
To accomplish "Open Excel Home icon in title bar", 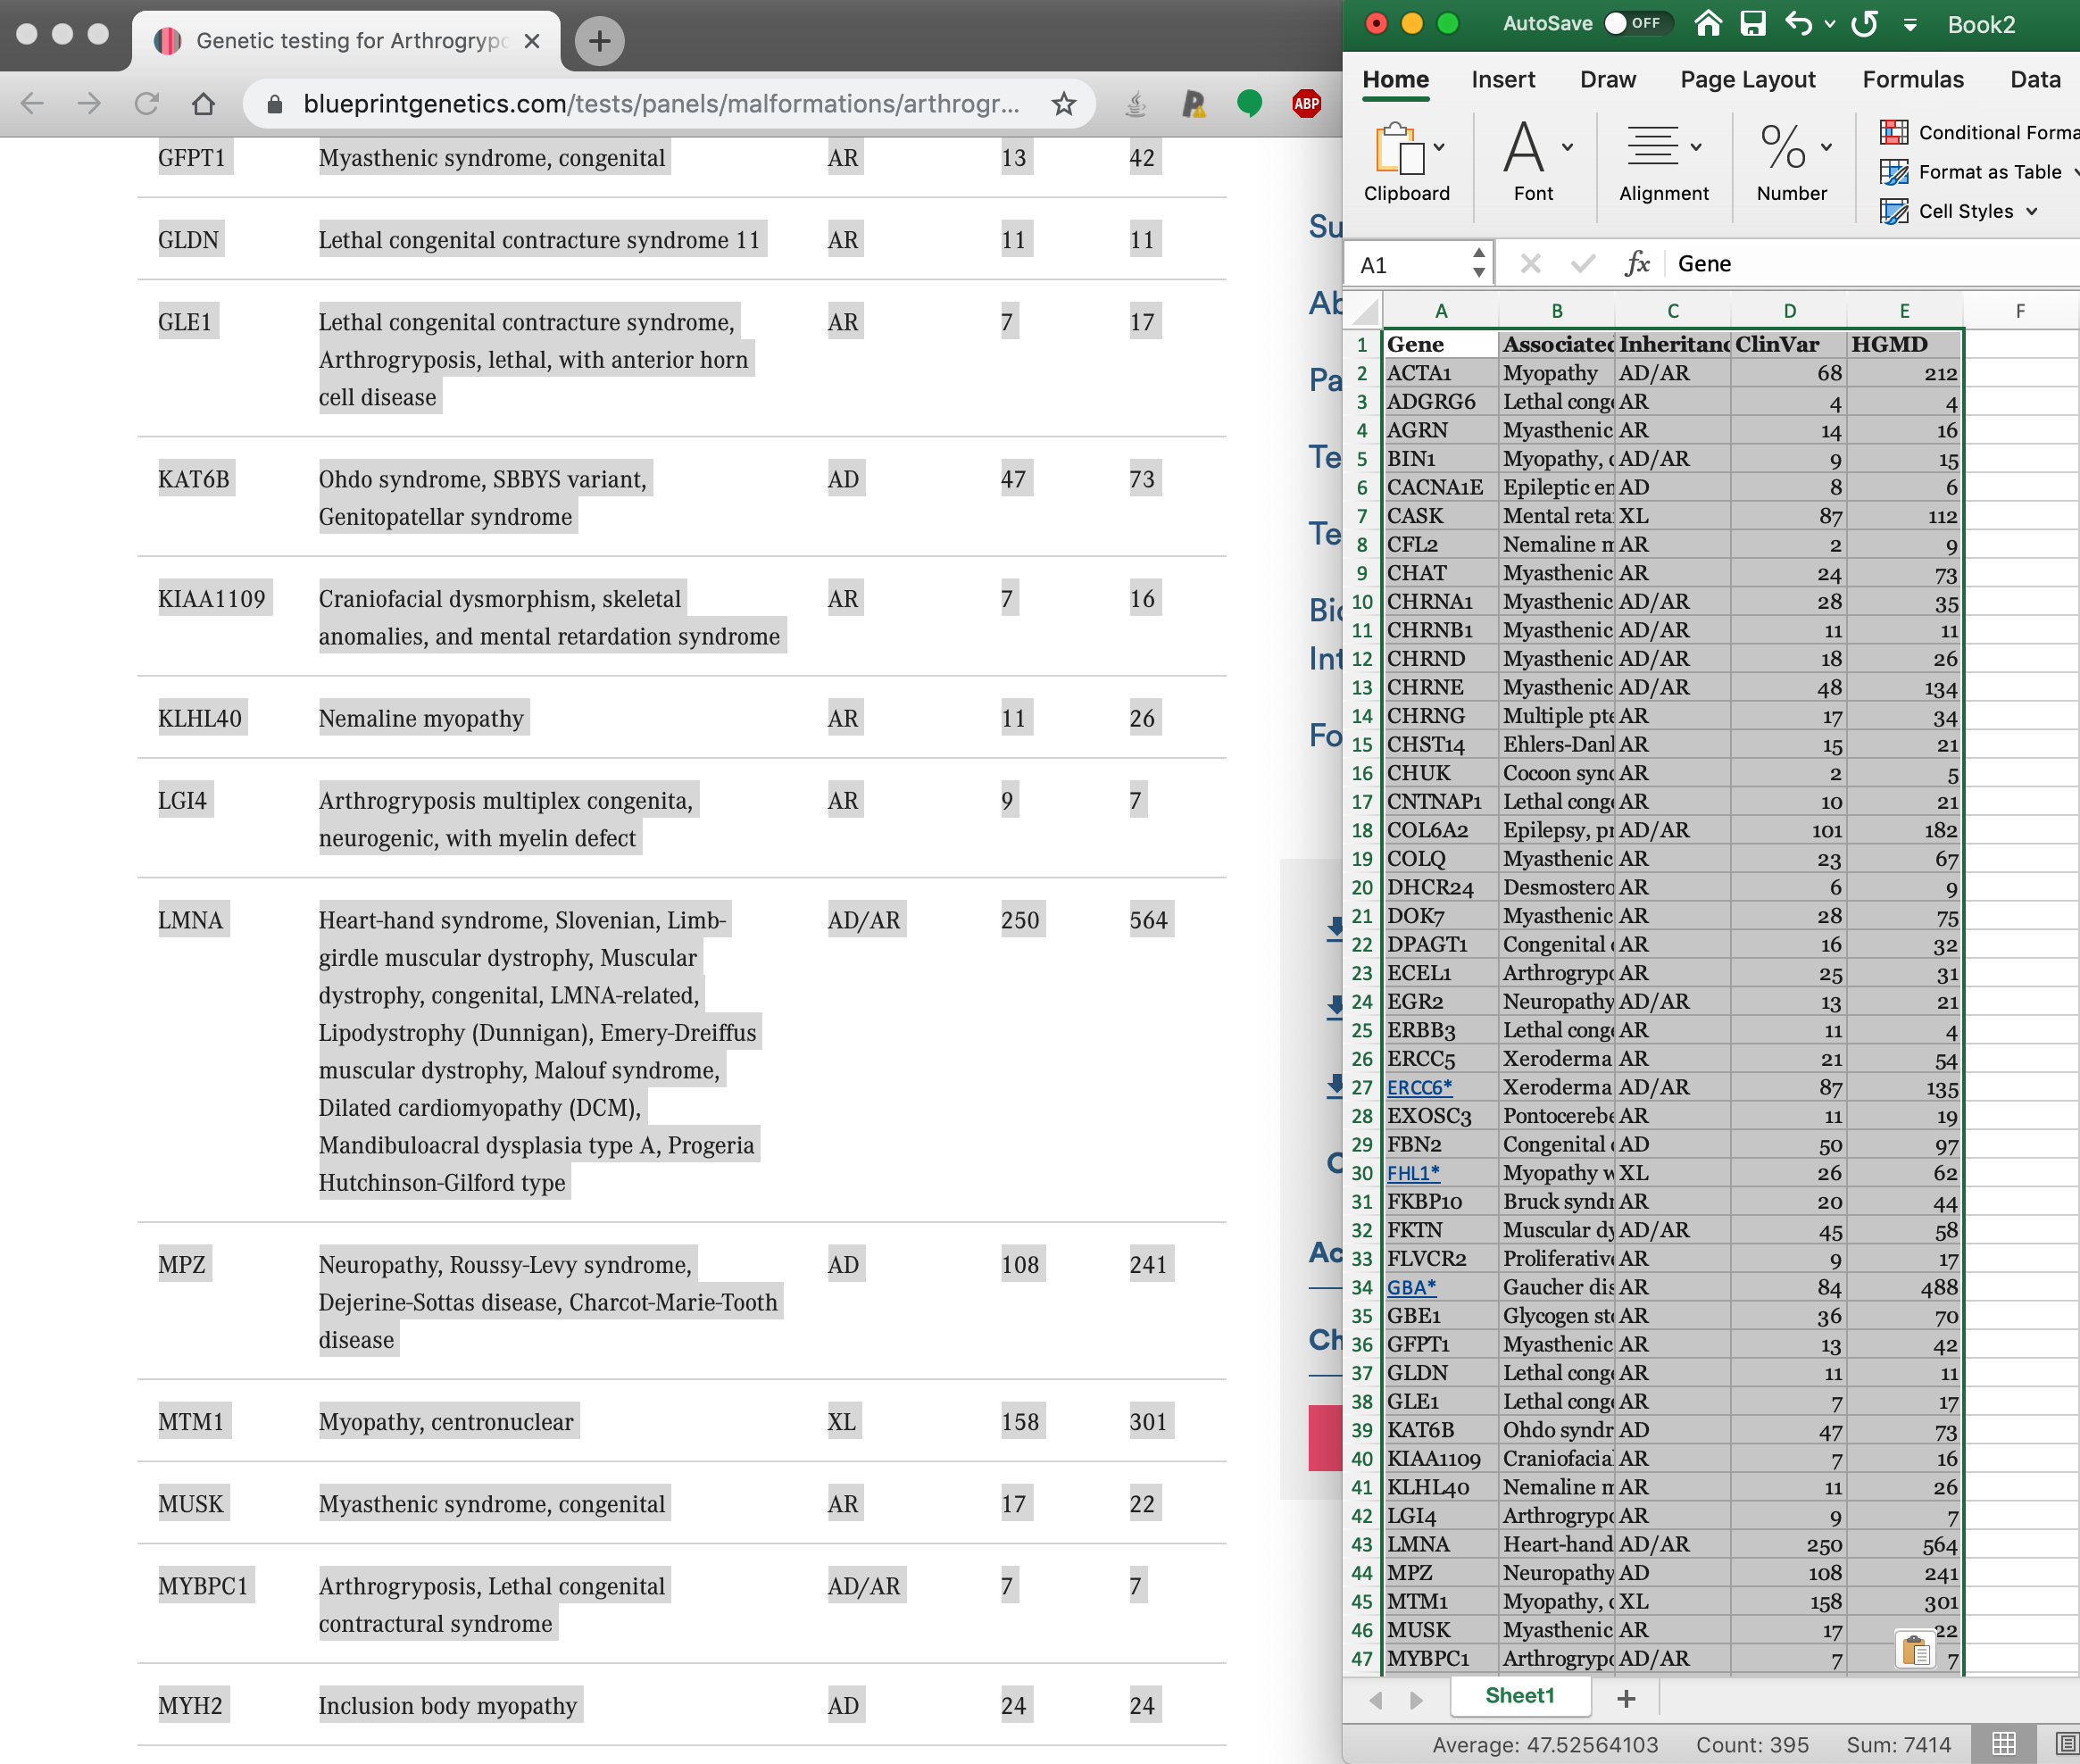I will [1709, 24].
